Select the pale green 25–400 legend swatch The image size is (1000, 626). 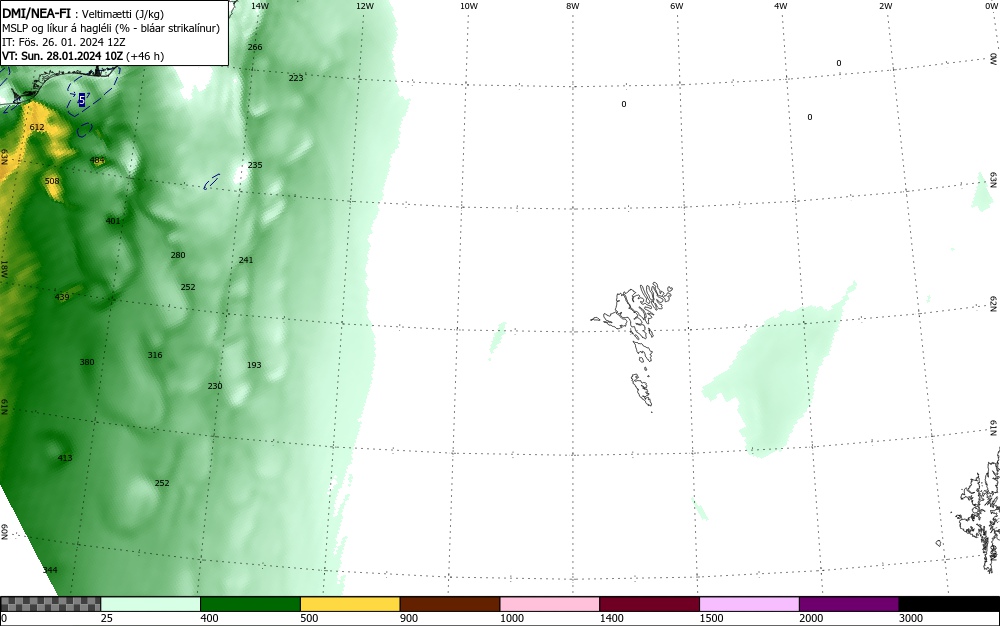[x=151, y=604]
